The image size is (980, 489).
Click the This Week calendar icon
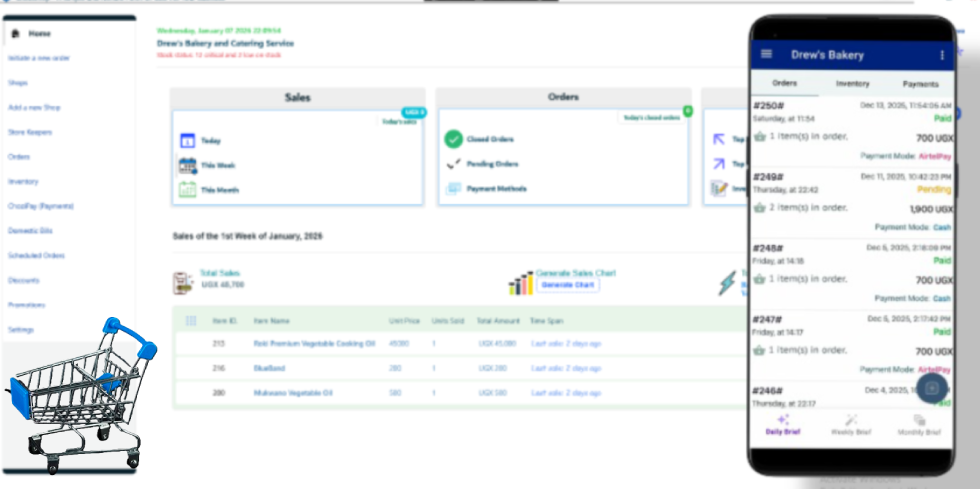tap(187, 165)
